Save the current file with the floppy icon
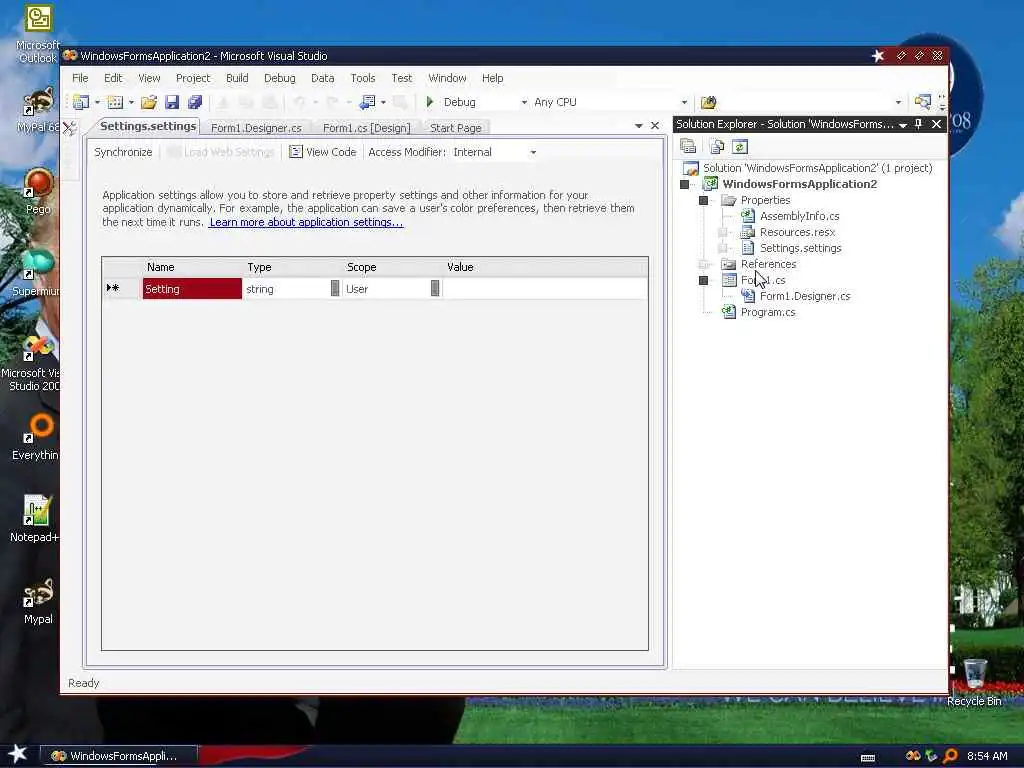Screen dimensions: 1024x768 [x=172, y=102]
